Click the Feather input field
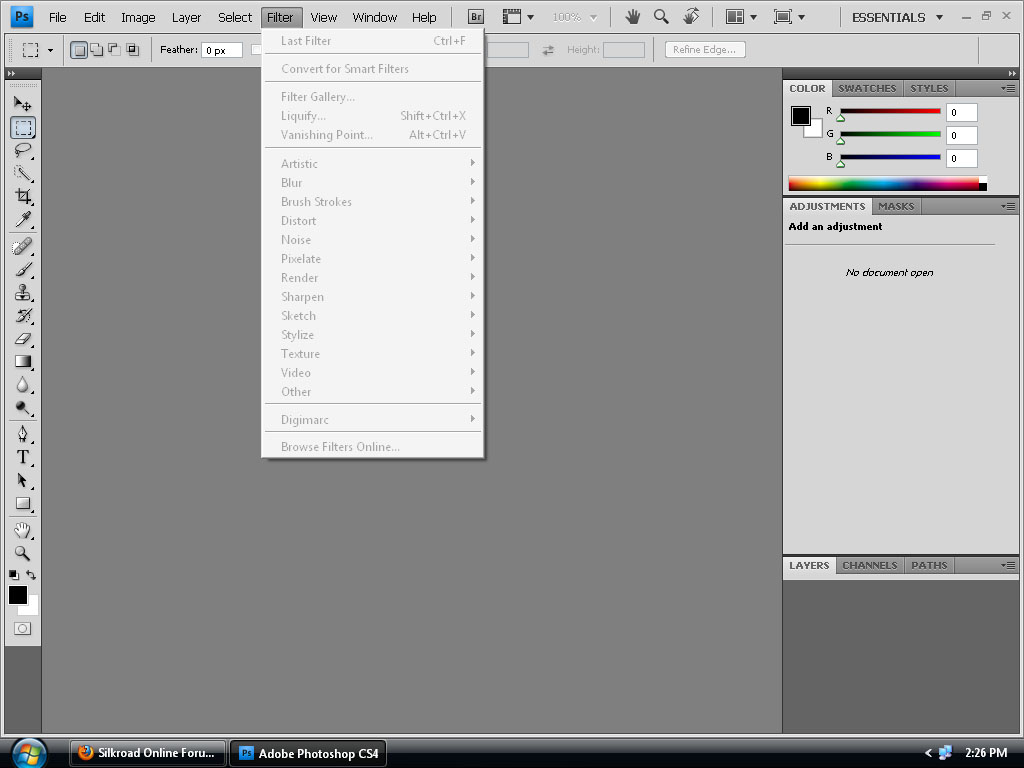The image size is (1024, 768). 221,50
